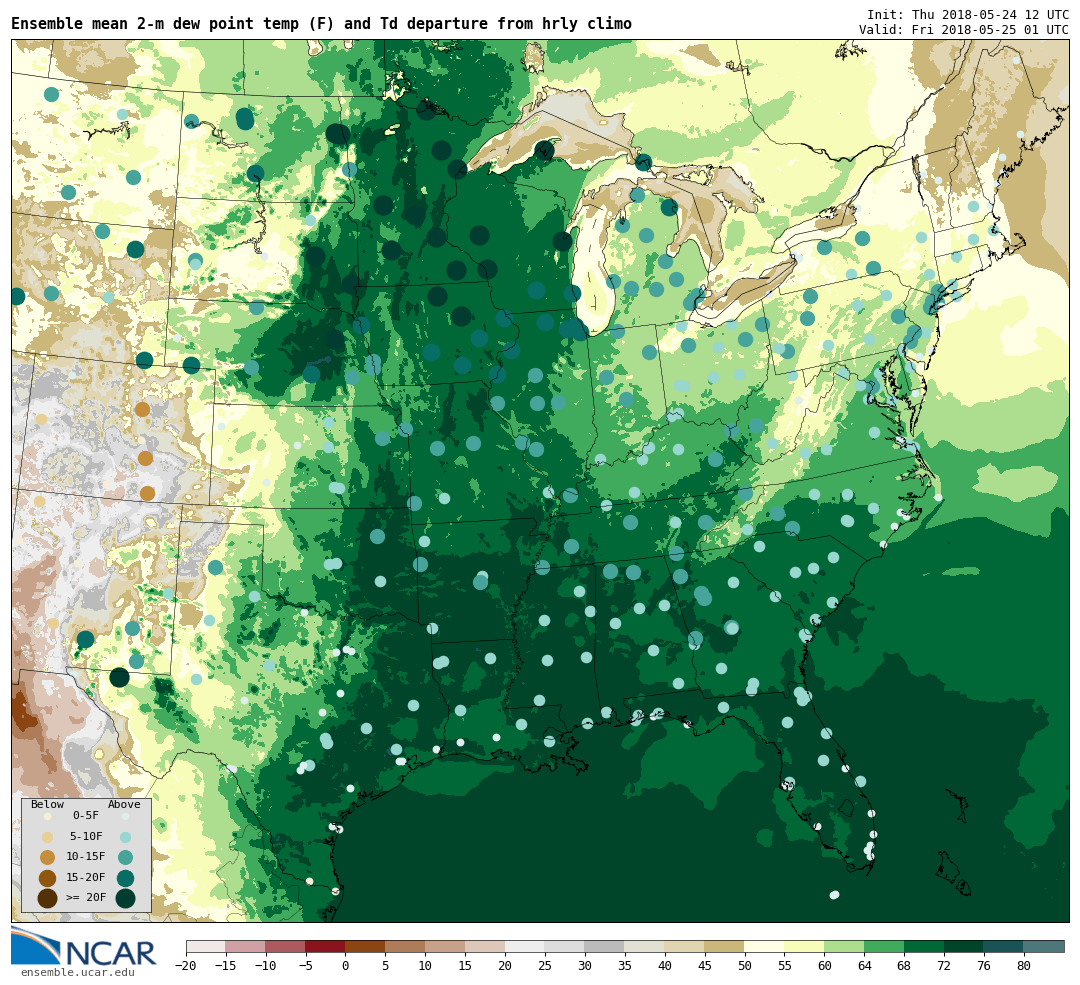The width and height of the screenshot is (1080, 985).
Task: Pick the light green colorbar swatch between 60 and 64
Action: click(844, 946)
